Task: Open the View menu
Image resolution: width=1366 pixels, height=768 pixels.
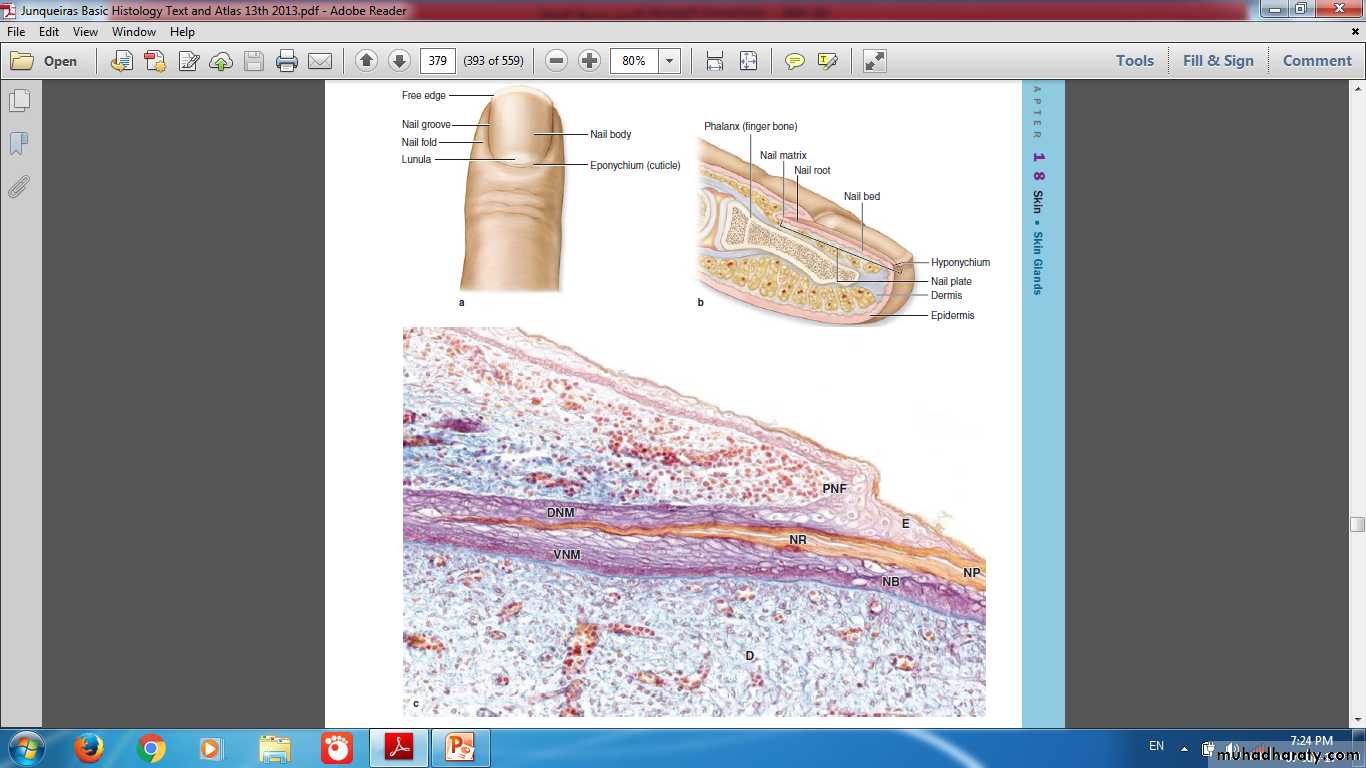Action: coord(85,32)
